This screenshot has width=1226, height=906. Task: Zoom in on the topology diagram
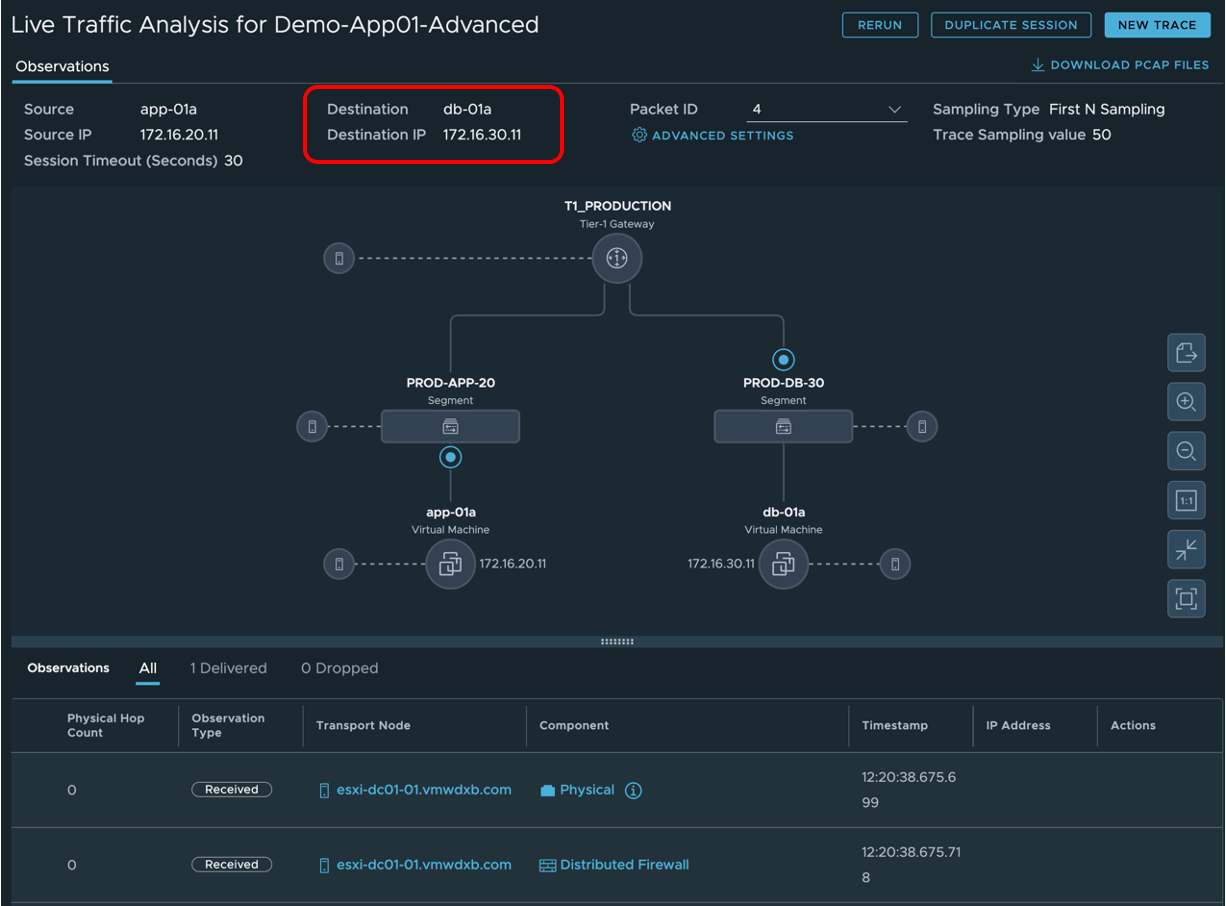pyautogui.click(x=1186, y=402)
